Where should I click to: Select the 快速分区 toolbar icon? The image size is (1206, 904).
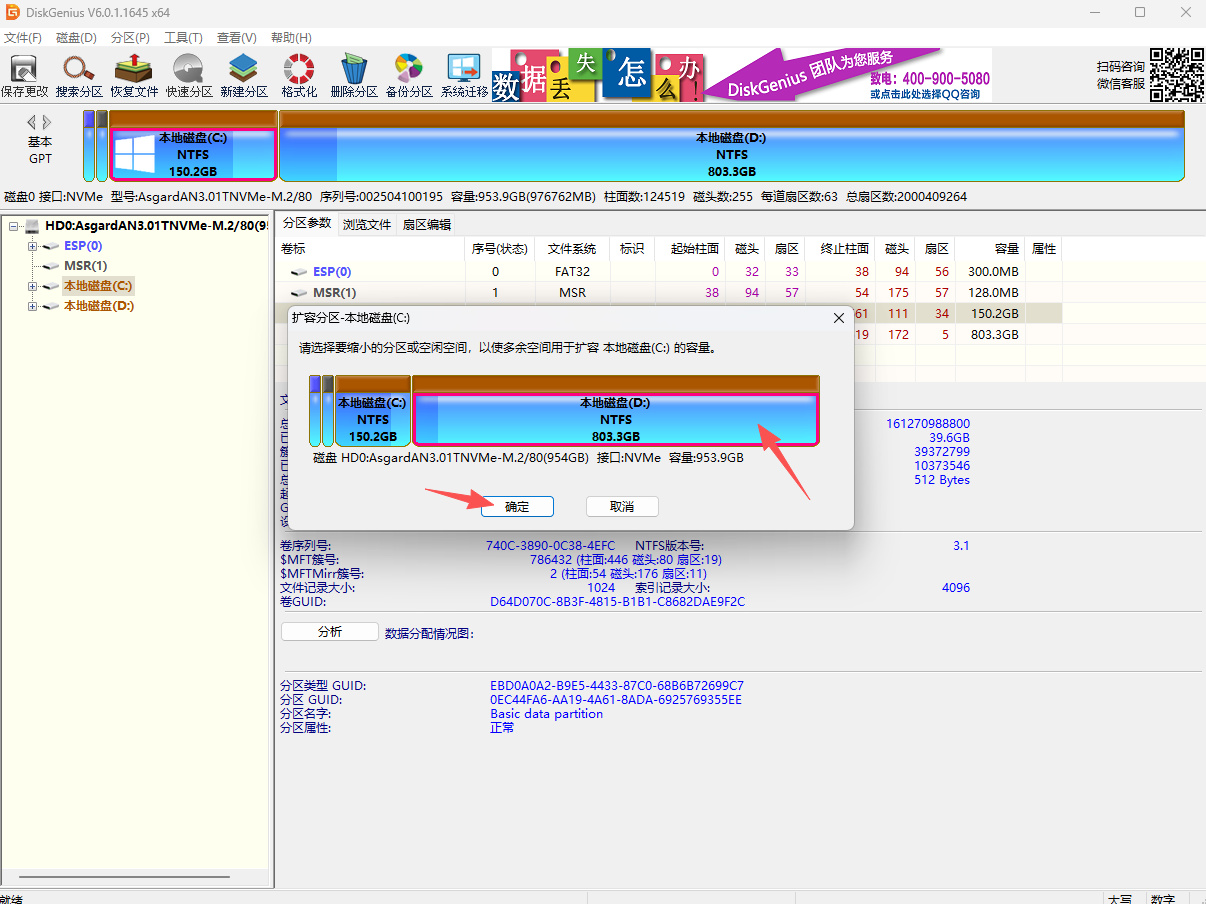[x=189, y=75]
